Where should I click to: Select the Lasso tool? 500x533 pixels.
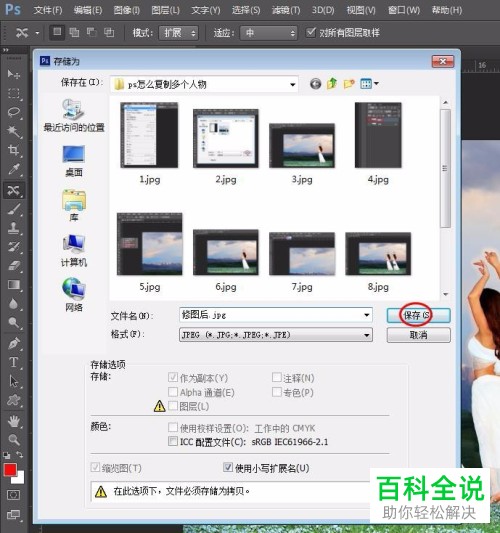coord(14,112)
